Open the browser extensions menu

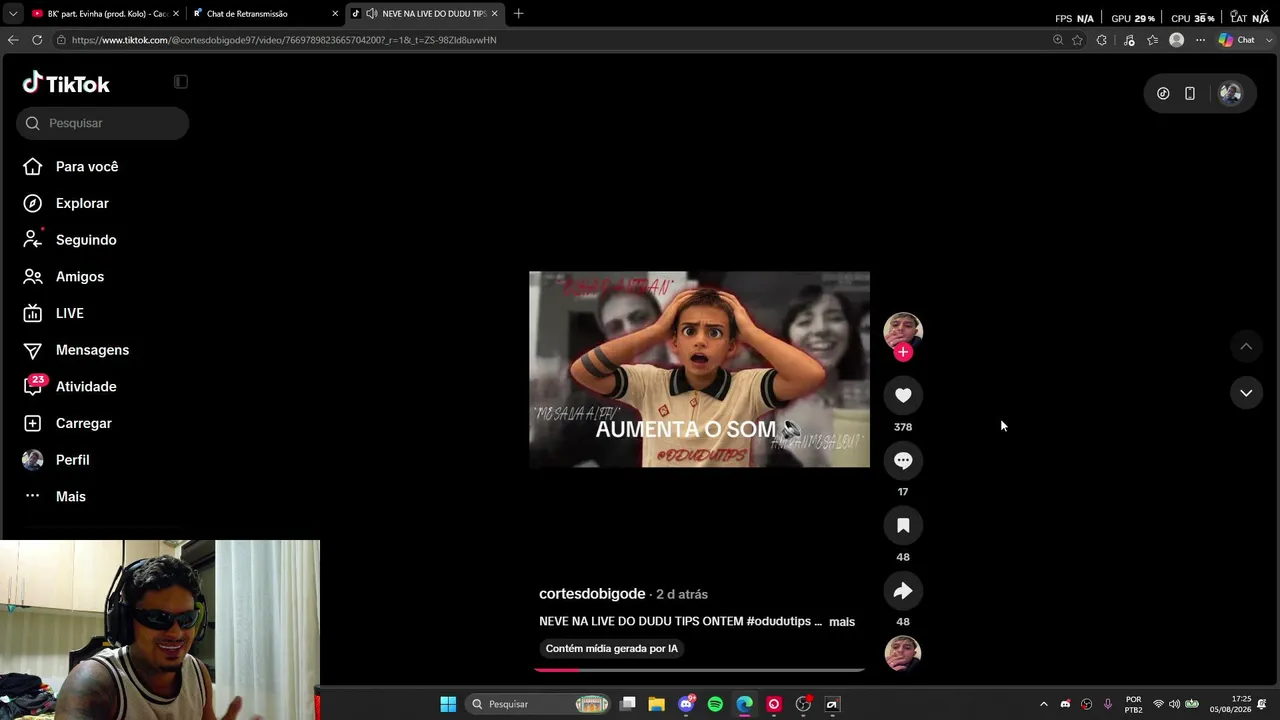pos(1102,40)
